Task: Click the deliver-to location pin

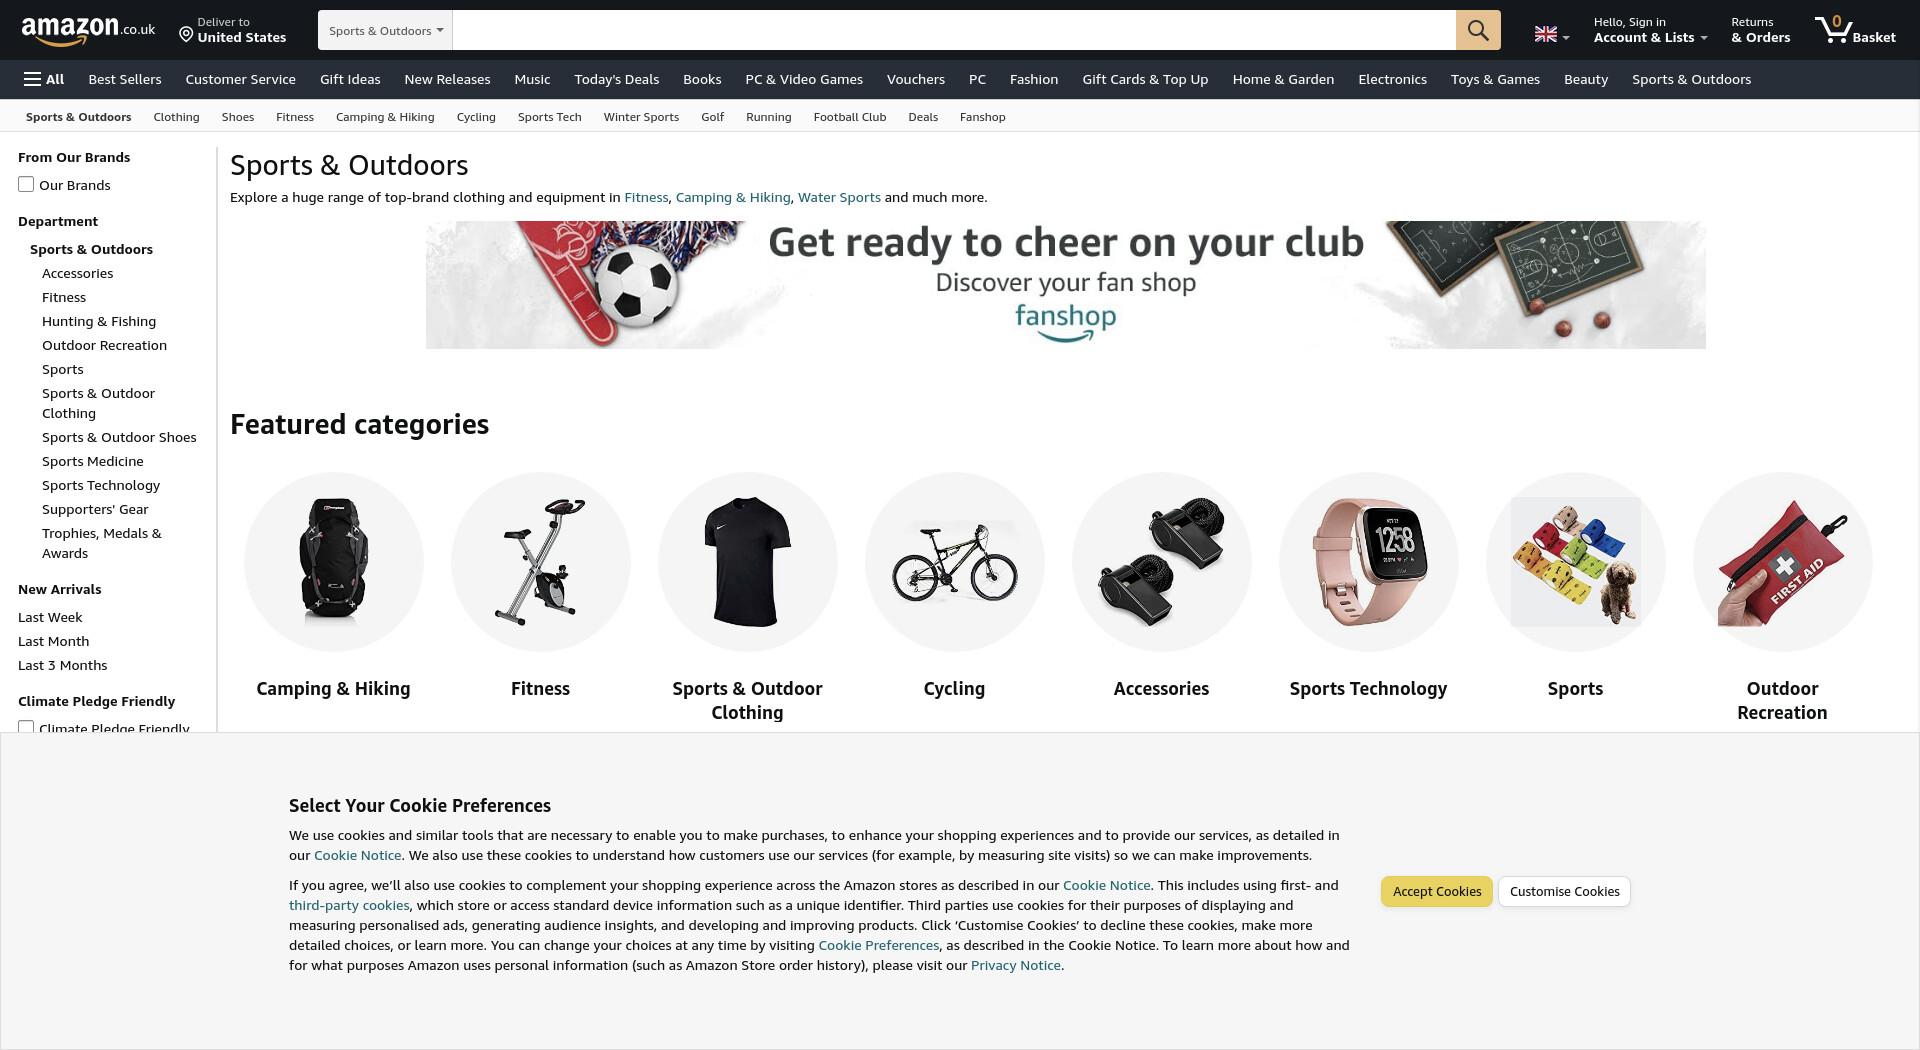Action: tap(186, 35)
